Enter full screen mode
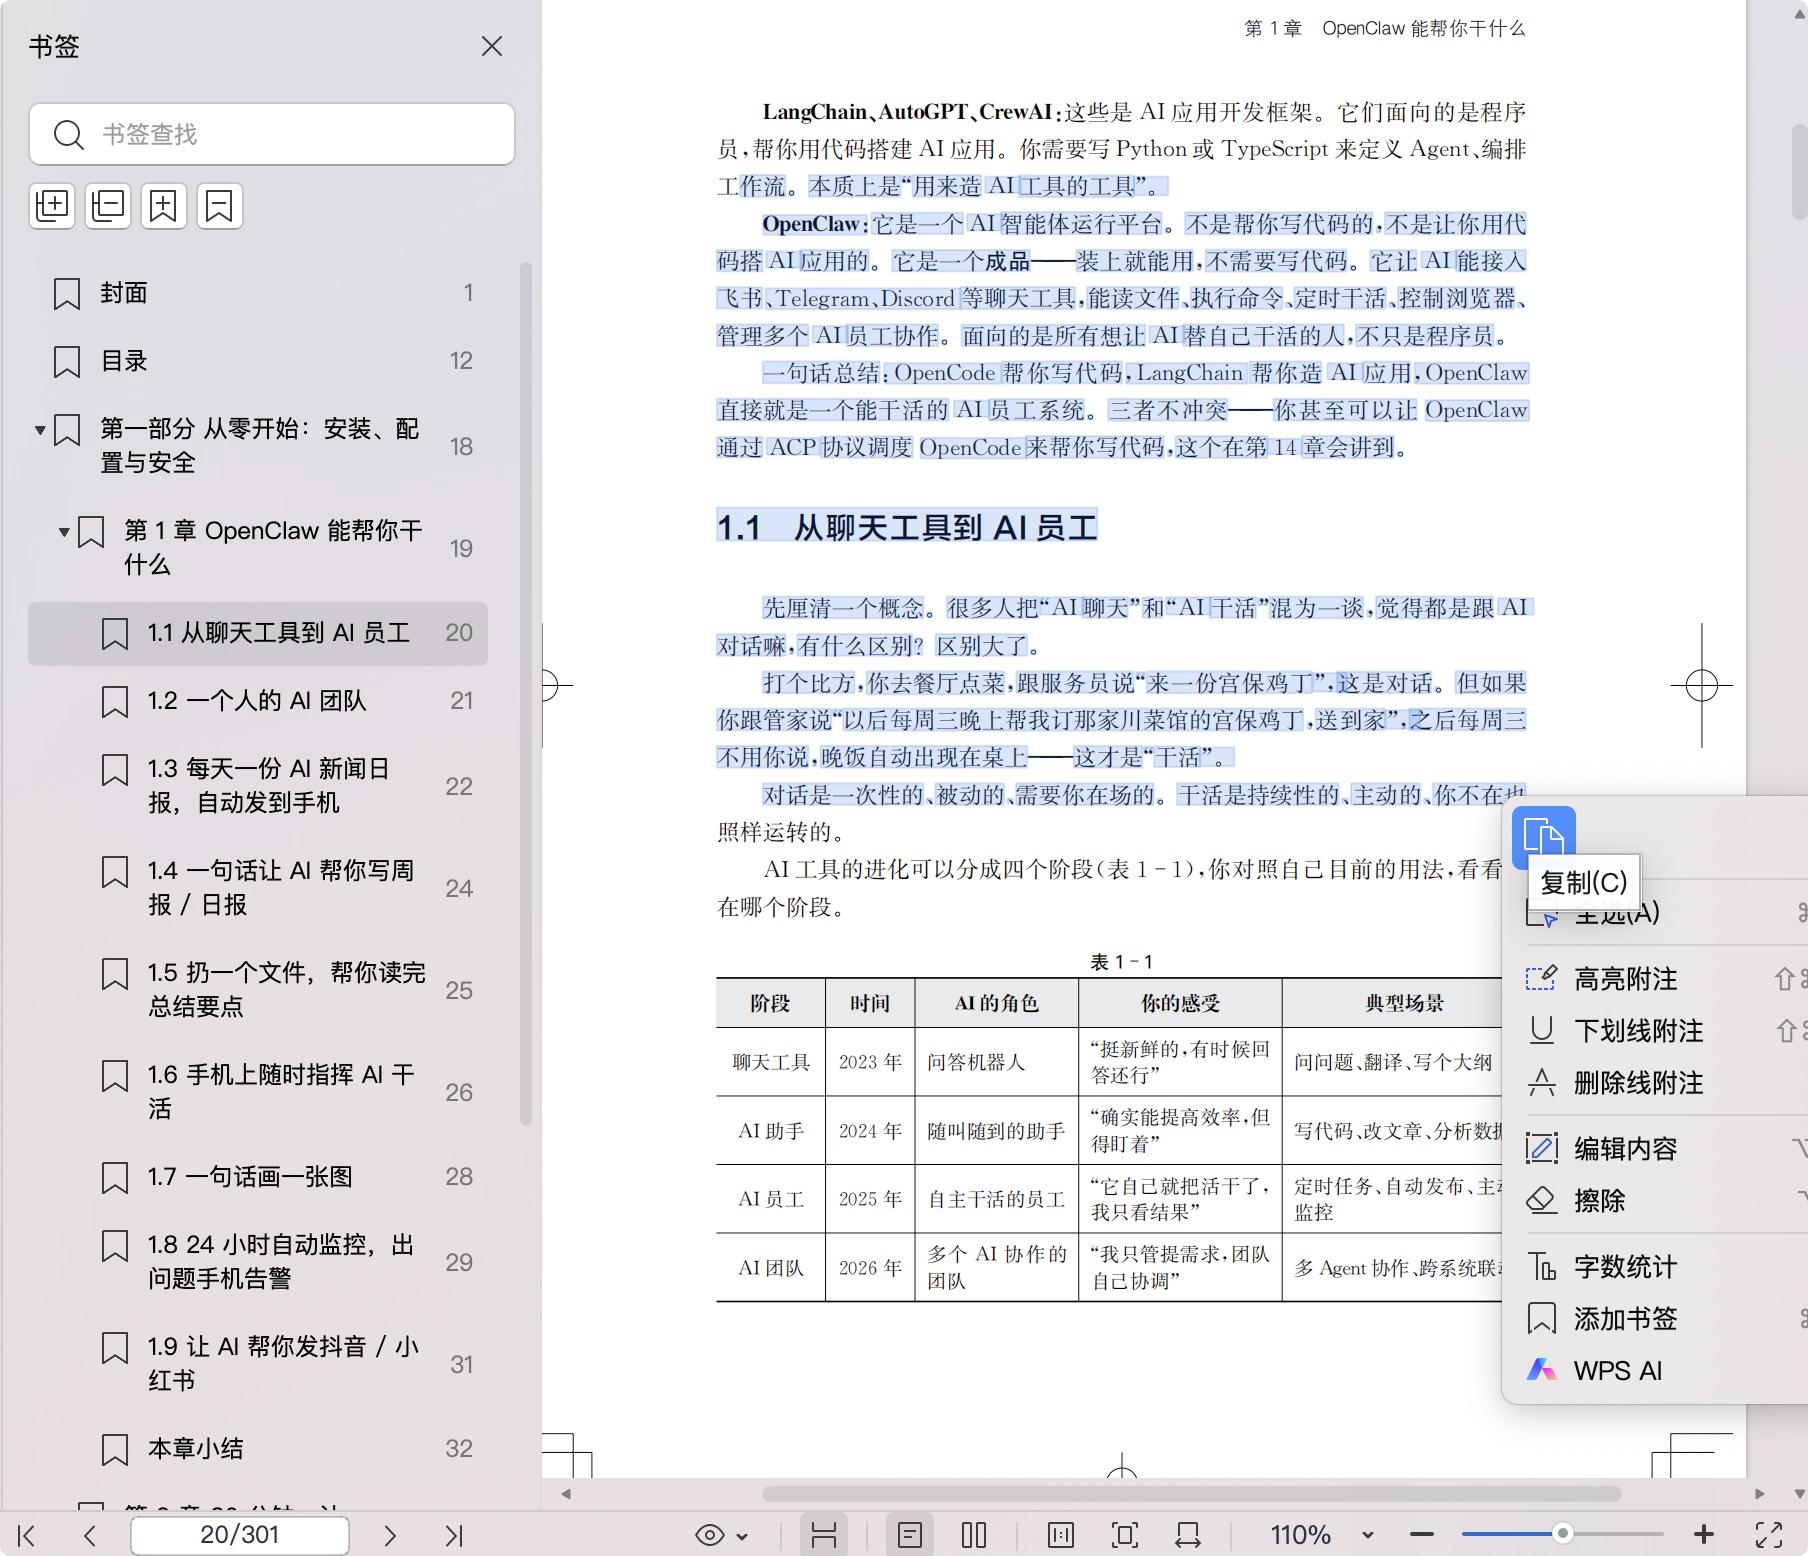 (1769, 1535)
